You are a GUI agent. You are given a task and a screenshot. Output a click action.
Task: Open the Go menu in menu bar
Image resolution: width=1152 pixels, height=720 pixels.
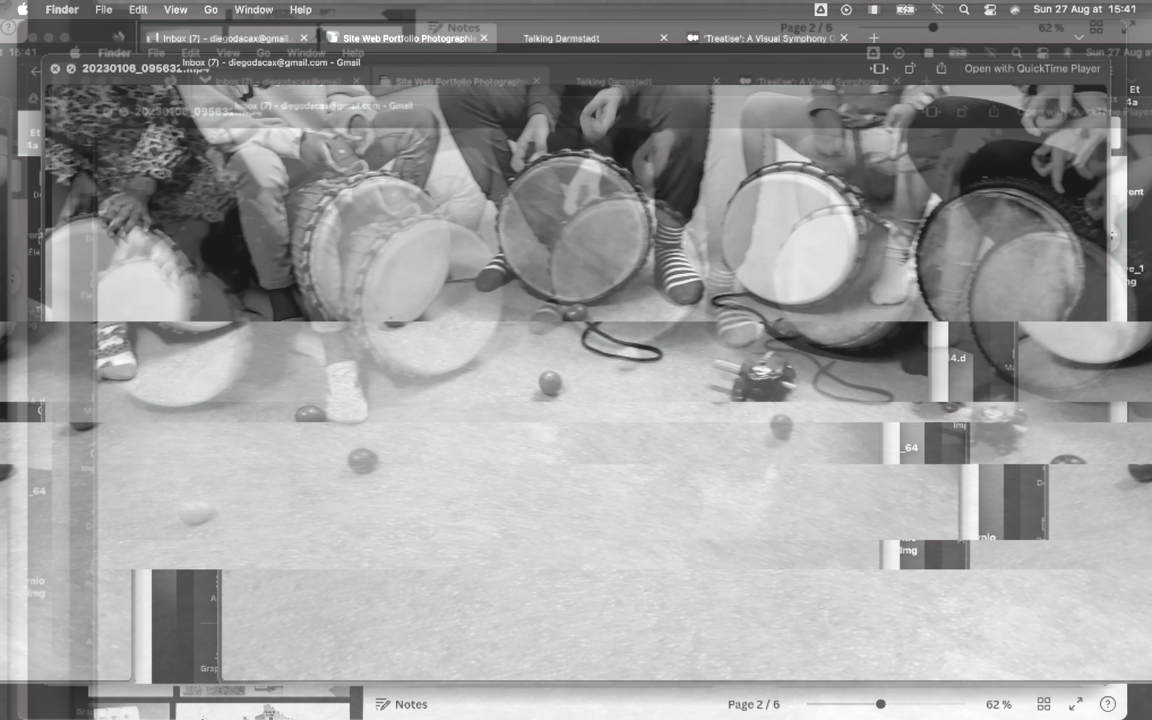tap(211, 9)
